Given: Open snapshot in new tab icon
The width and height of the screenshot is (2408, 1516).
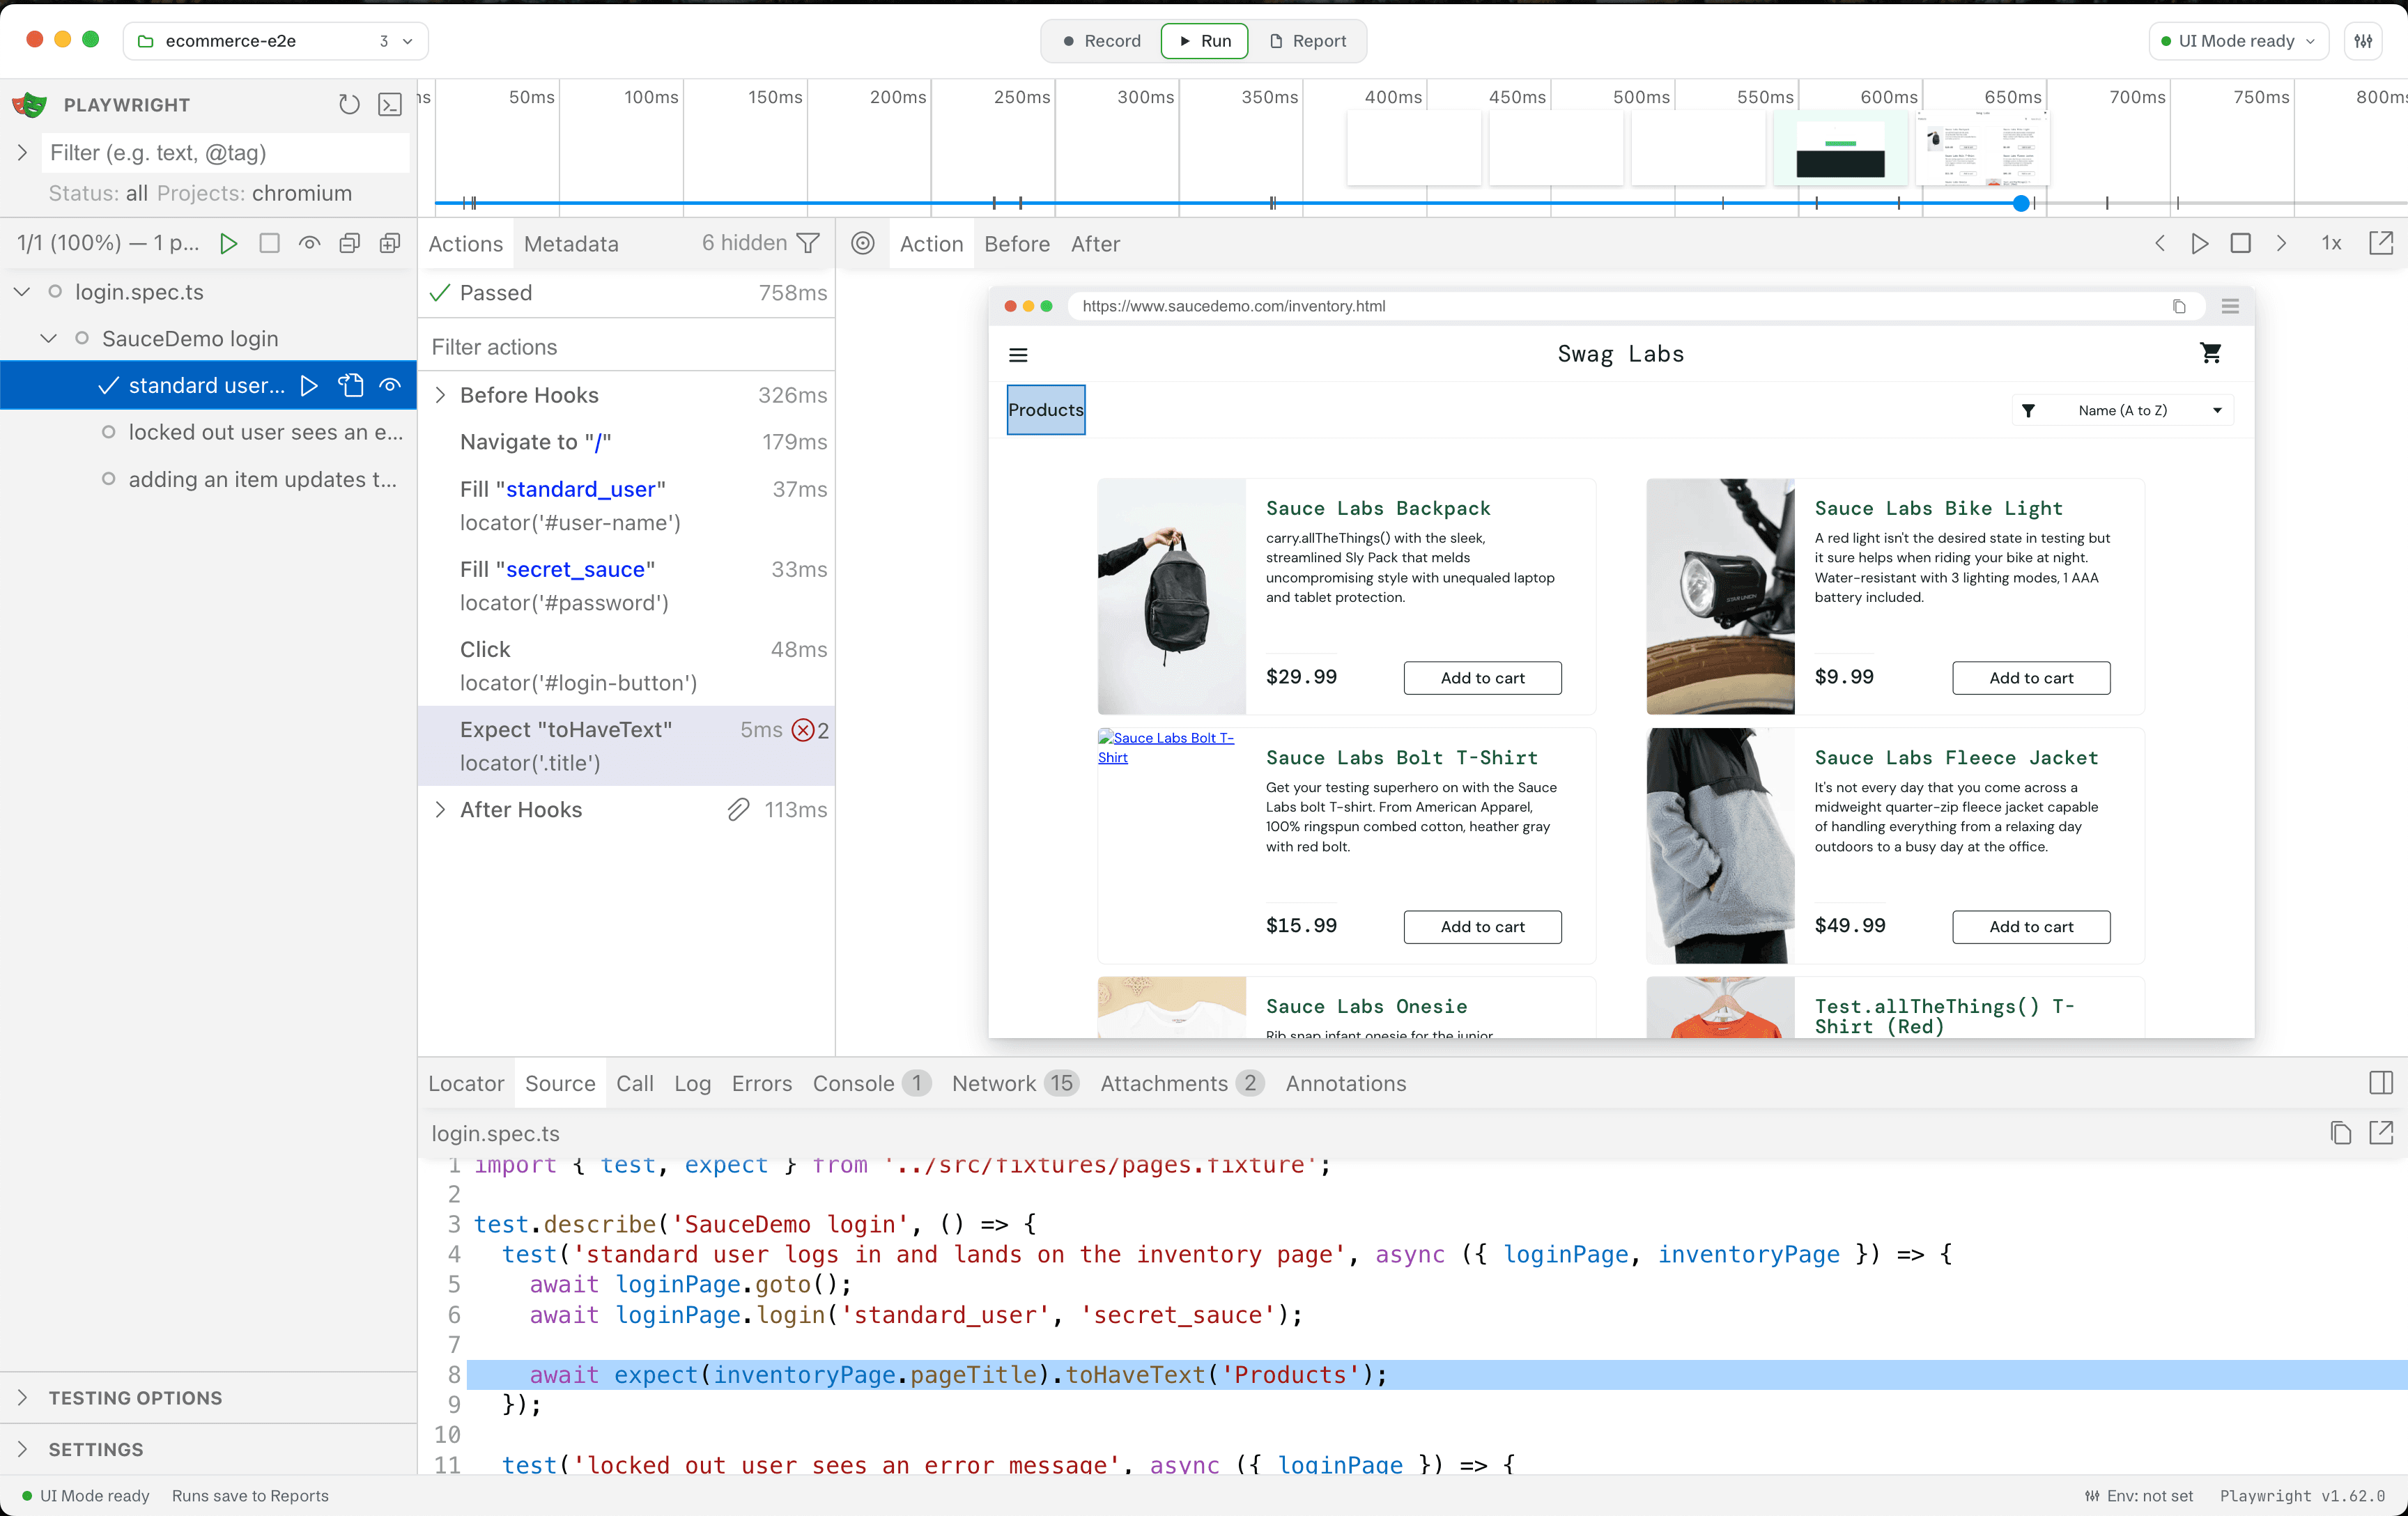Looking at the screenshot, I should click(2382, 243).
